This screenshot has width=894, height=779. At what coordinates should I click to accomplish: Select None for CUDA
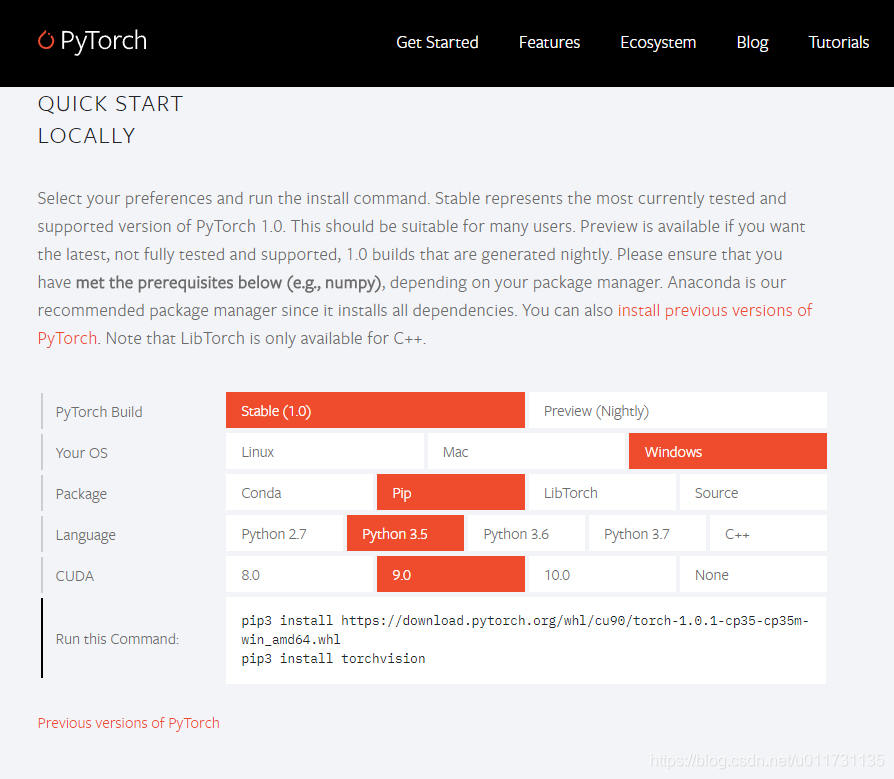tap(753, 574)
